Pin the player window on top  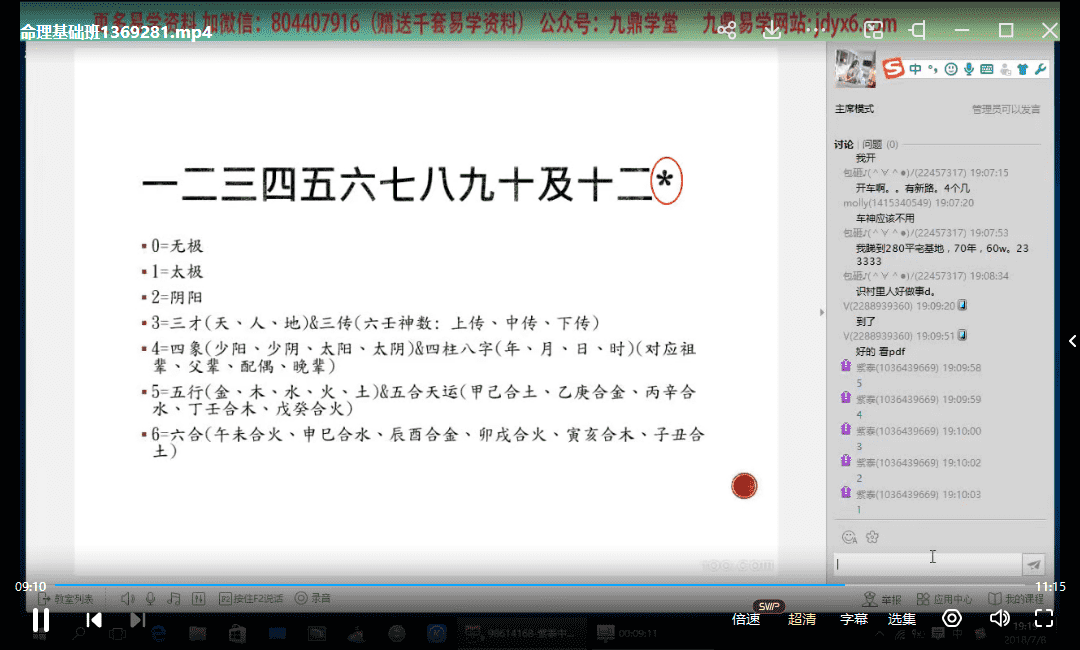(x=918, y=31)
